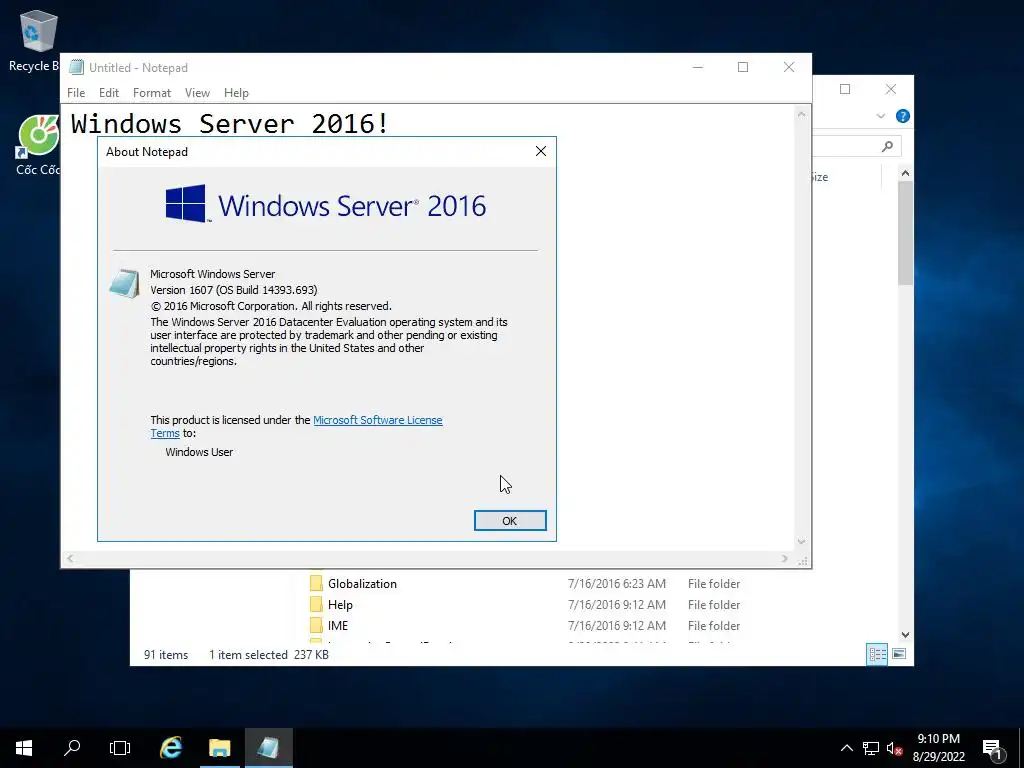1024x768 pixels.
Task: Select the Globalization folder in Explorer
Action: point(362,584)
